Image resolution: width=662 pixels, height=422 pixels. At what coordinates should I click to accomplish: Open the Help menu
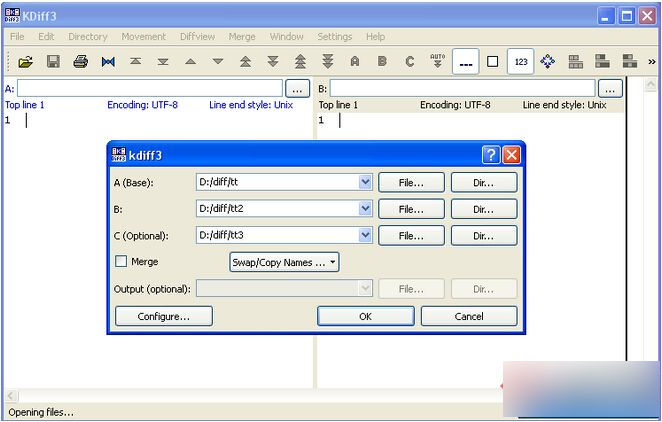(x=375, y=37)
